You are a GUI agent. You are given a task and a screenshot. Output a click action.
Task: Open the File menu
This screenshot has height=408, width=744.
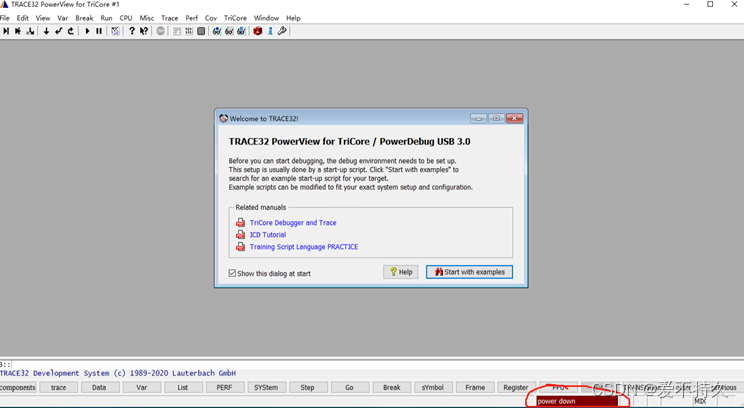(x=5, y=18)
